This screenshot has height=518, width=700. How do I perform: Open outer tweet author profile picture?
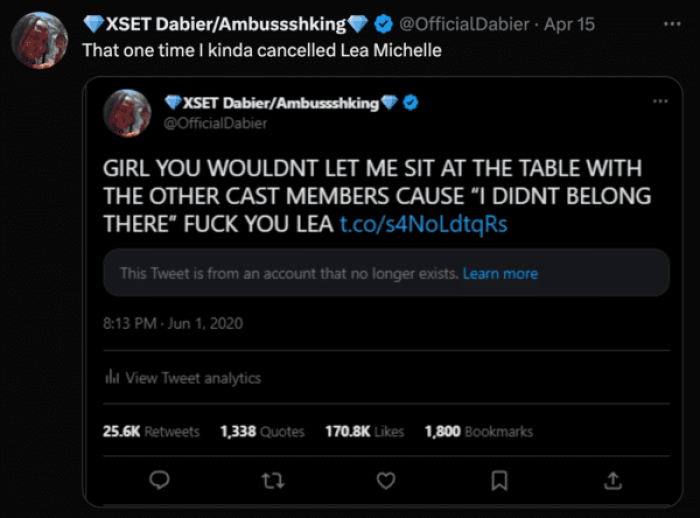pyautogui.click(x=39, y=40)
